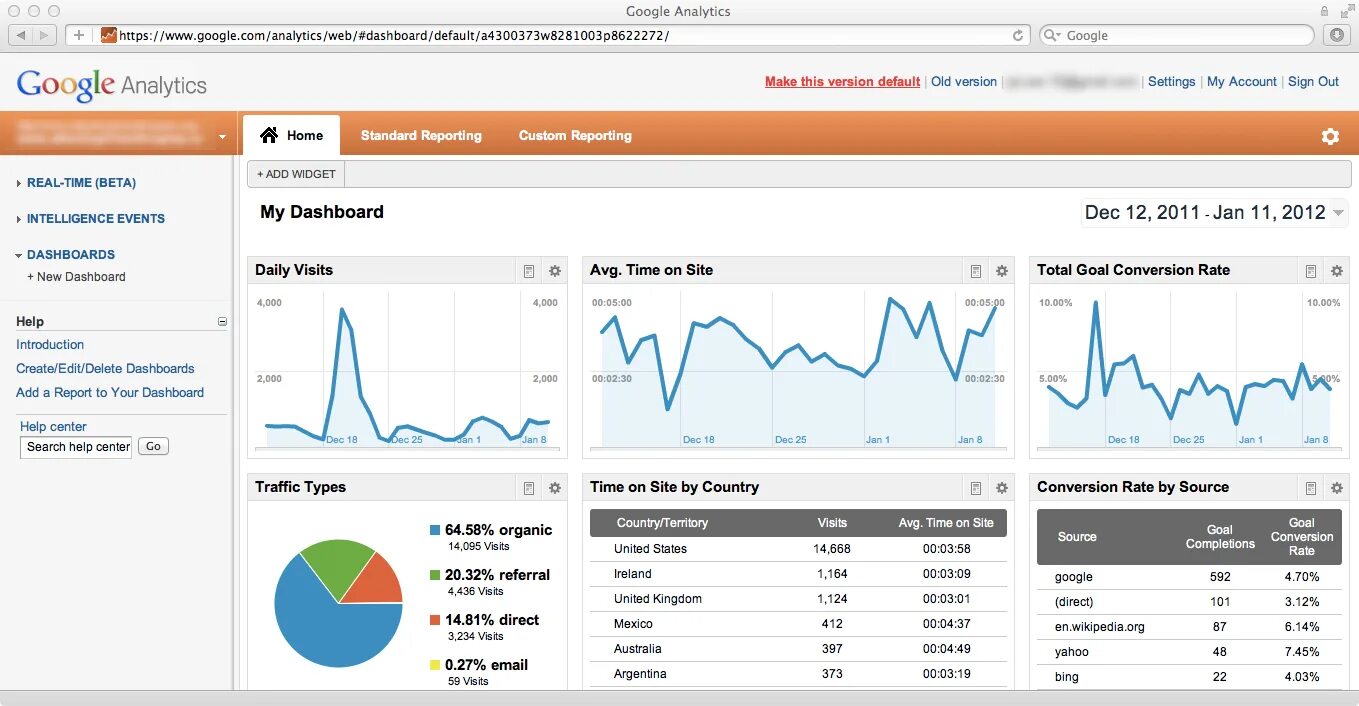Click the report icon on Avg. Time on Site
This screenshot has height=706, width=1359.
point(975,270)
